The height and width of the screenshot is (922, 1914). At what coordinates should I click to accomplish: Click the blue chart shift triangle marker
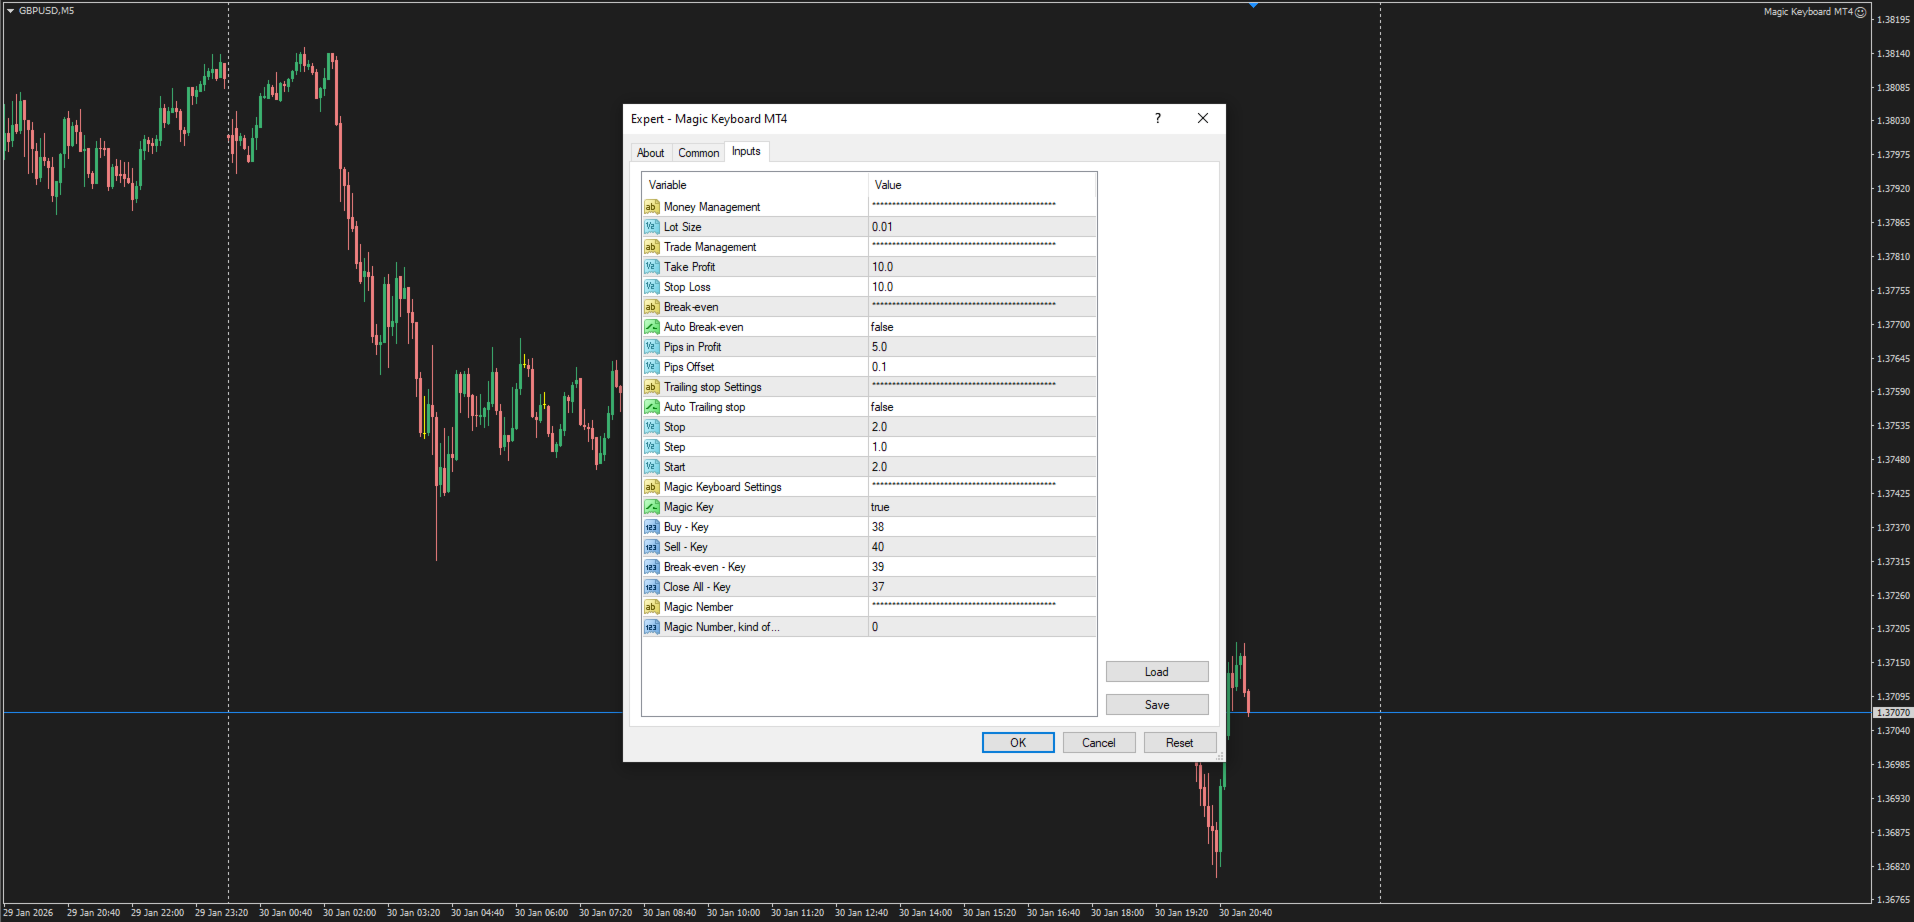point(1253,5)
